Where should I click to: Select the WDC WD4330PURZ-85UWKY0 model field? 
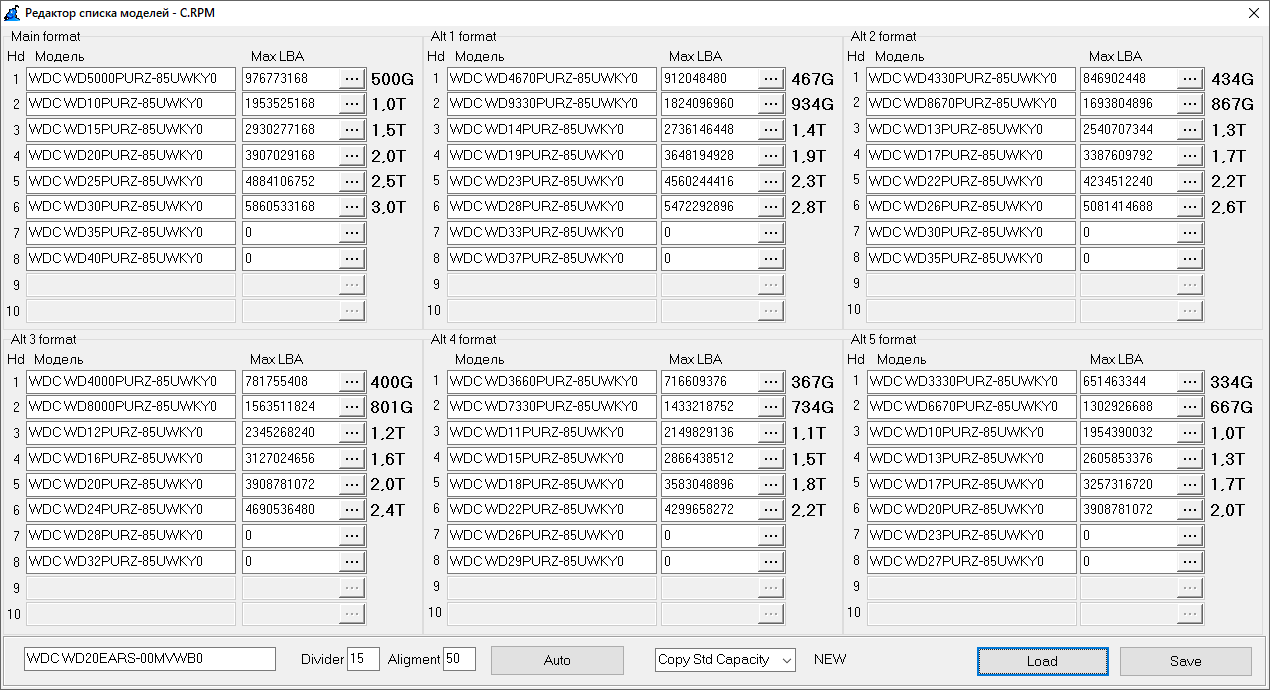point(971,78)
